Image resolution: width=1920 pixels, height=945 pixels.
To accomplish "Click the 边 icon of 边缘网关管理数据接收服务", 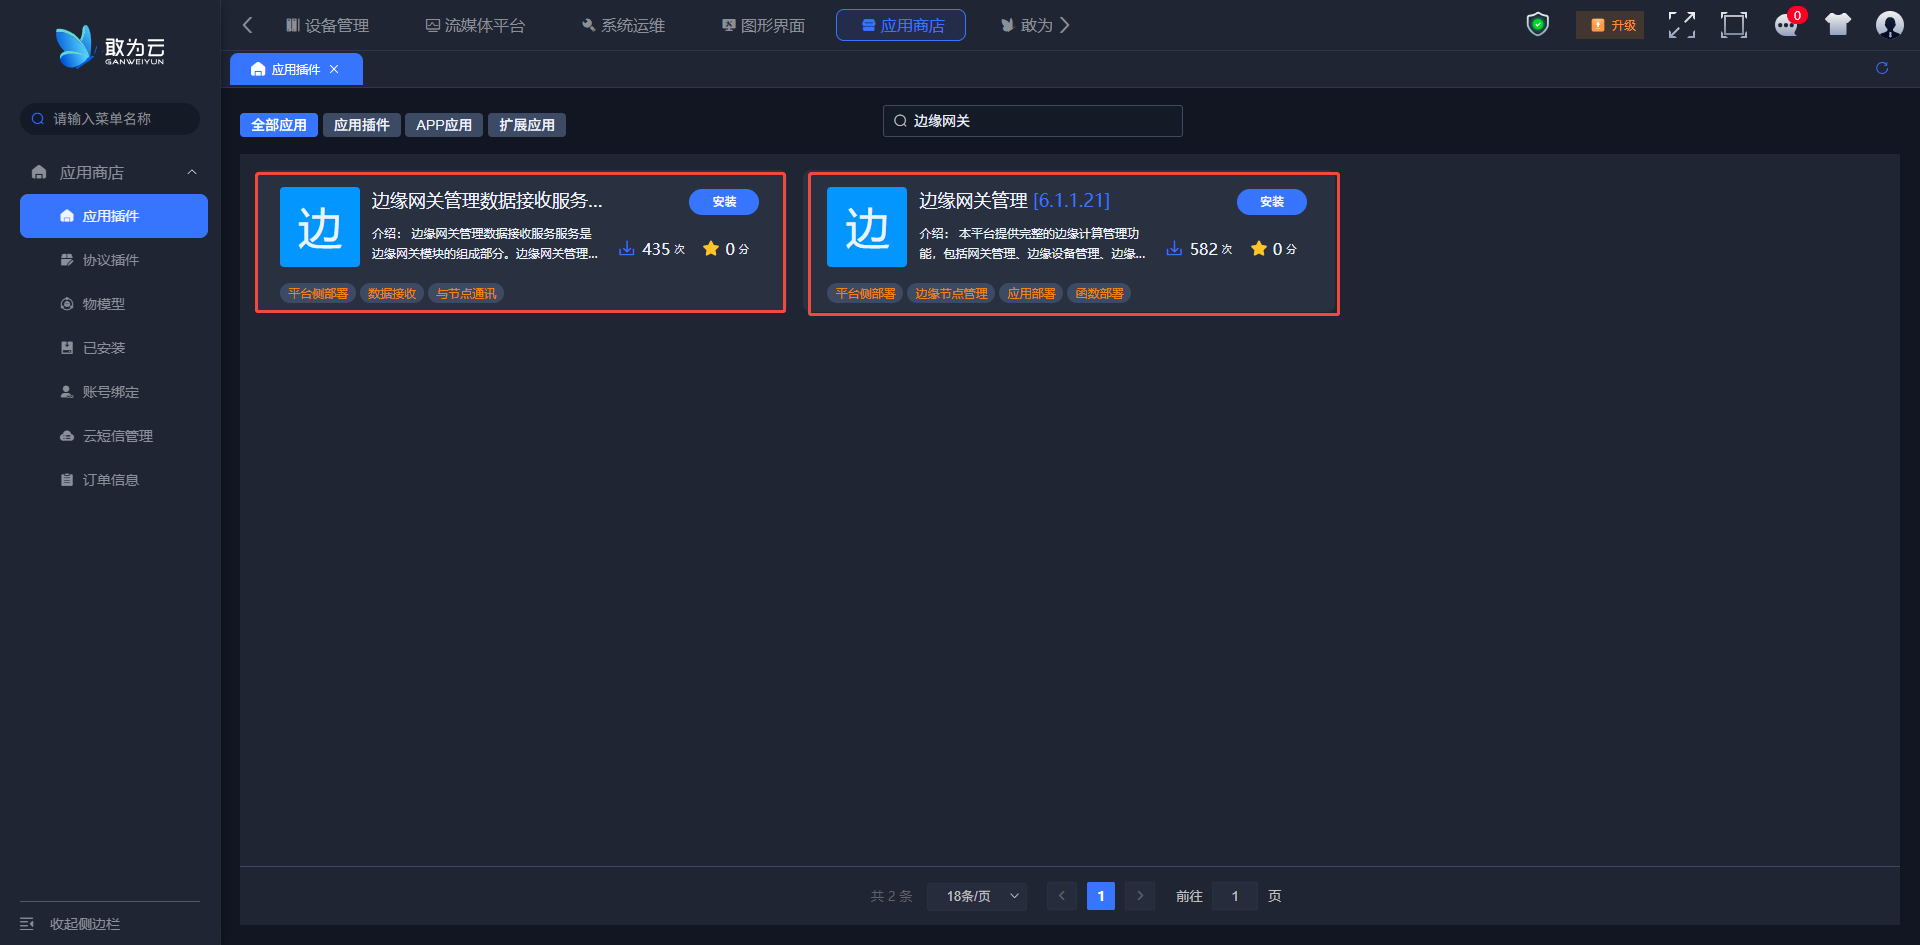I will coord(320,227).
